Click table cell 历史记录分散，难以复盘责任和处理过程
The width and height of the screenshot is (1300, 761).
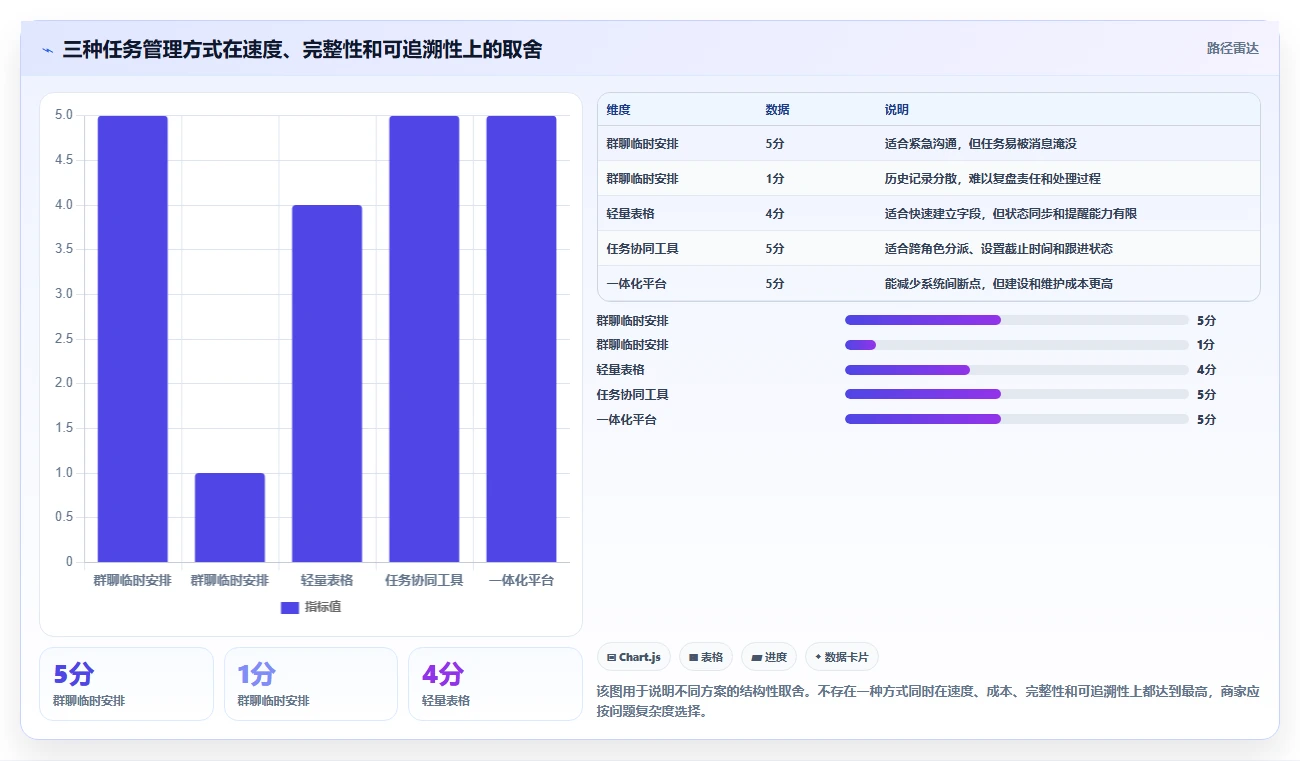[992, 179]
